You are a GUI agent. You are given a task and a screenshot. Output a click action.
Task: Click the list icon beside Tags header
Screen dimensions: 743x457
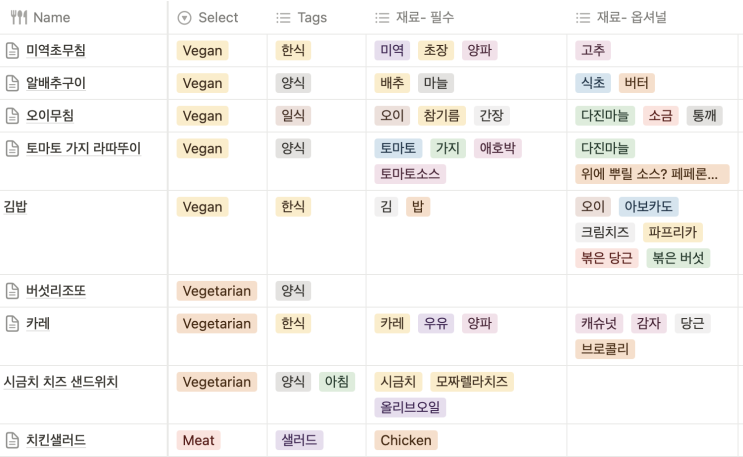(x=283, y=18)
